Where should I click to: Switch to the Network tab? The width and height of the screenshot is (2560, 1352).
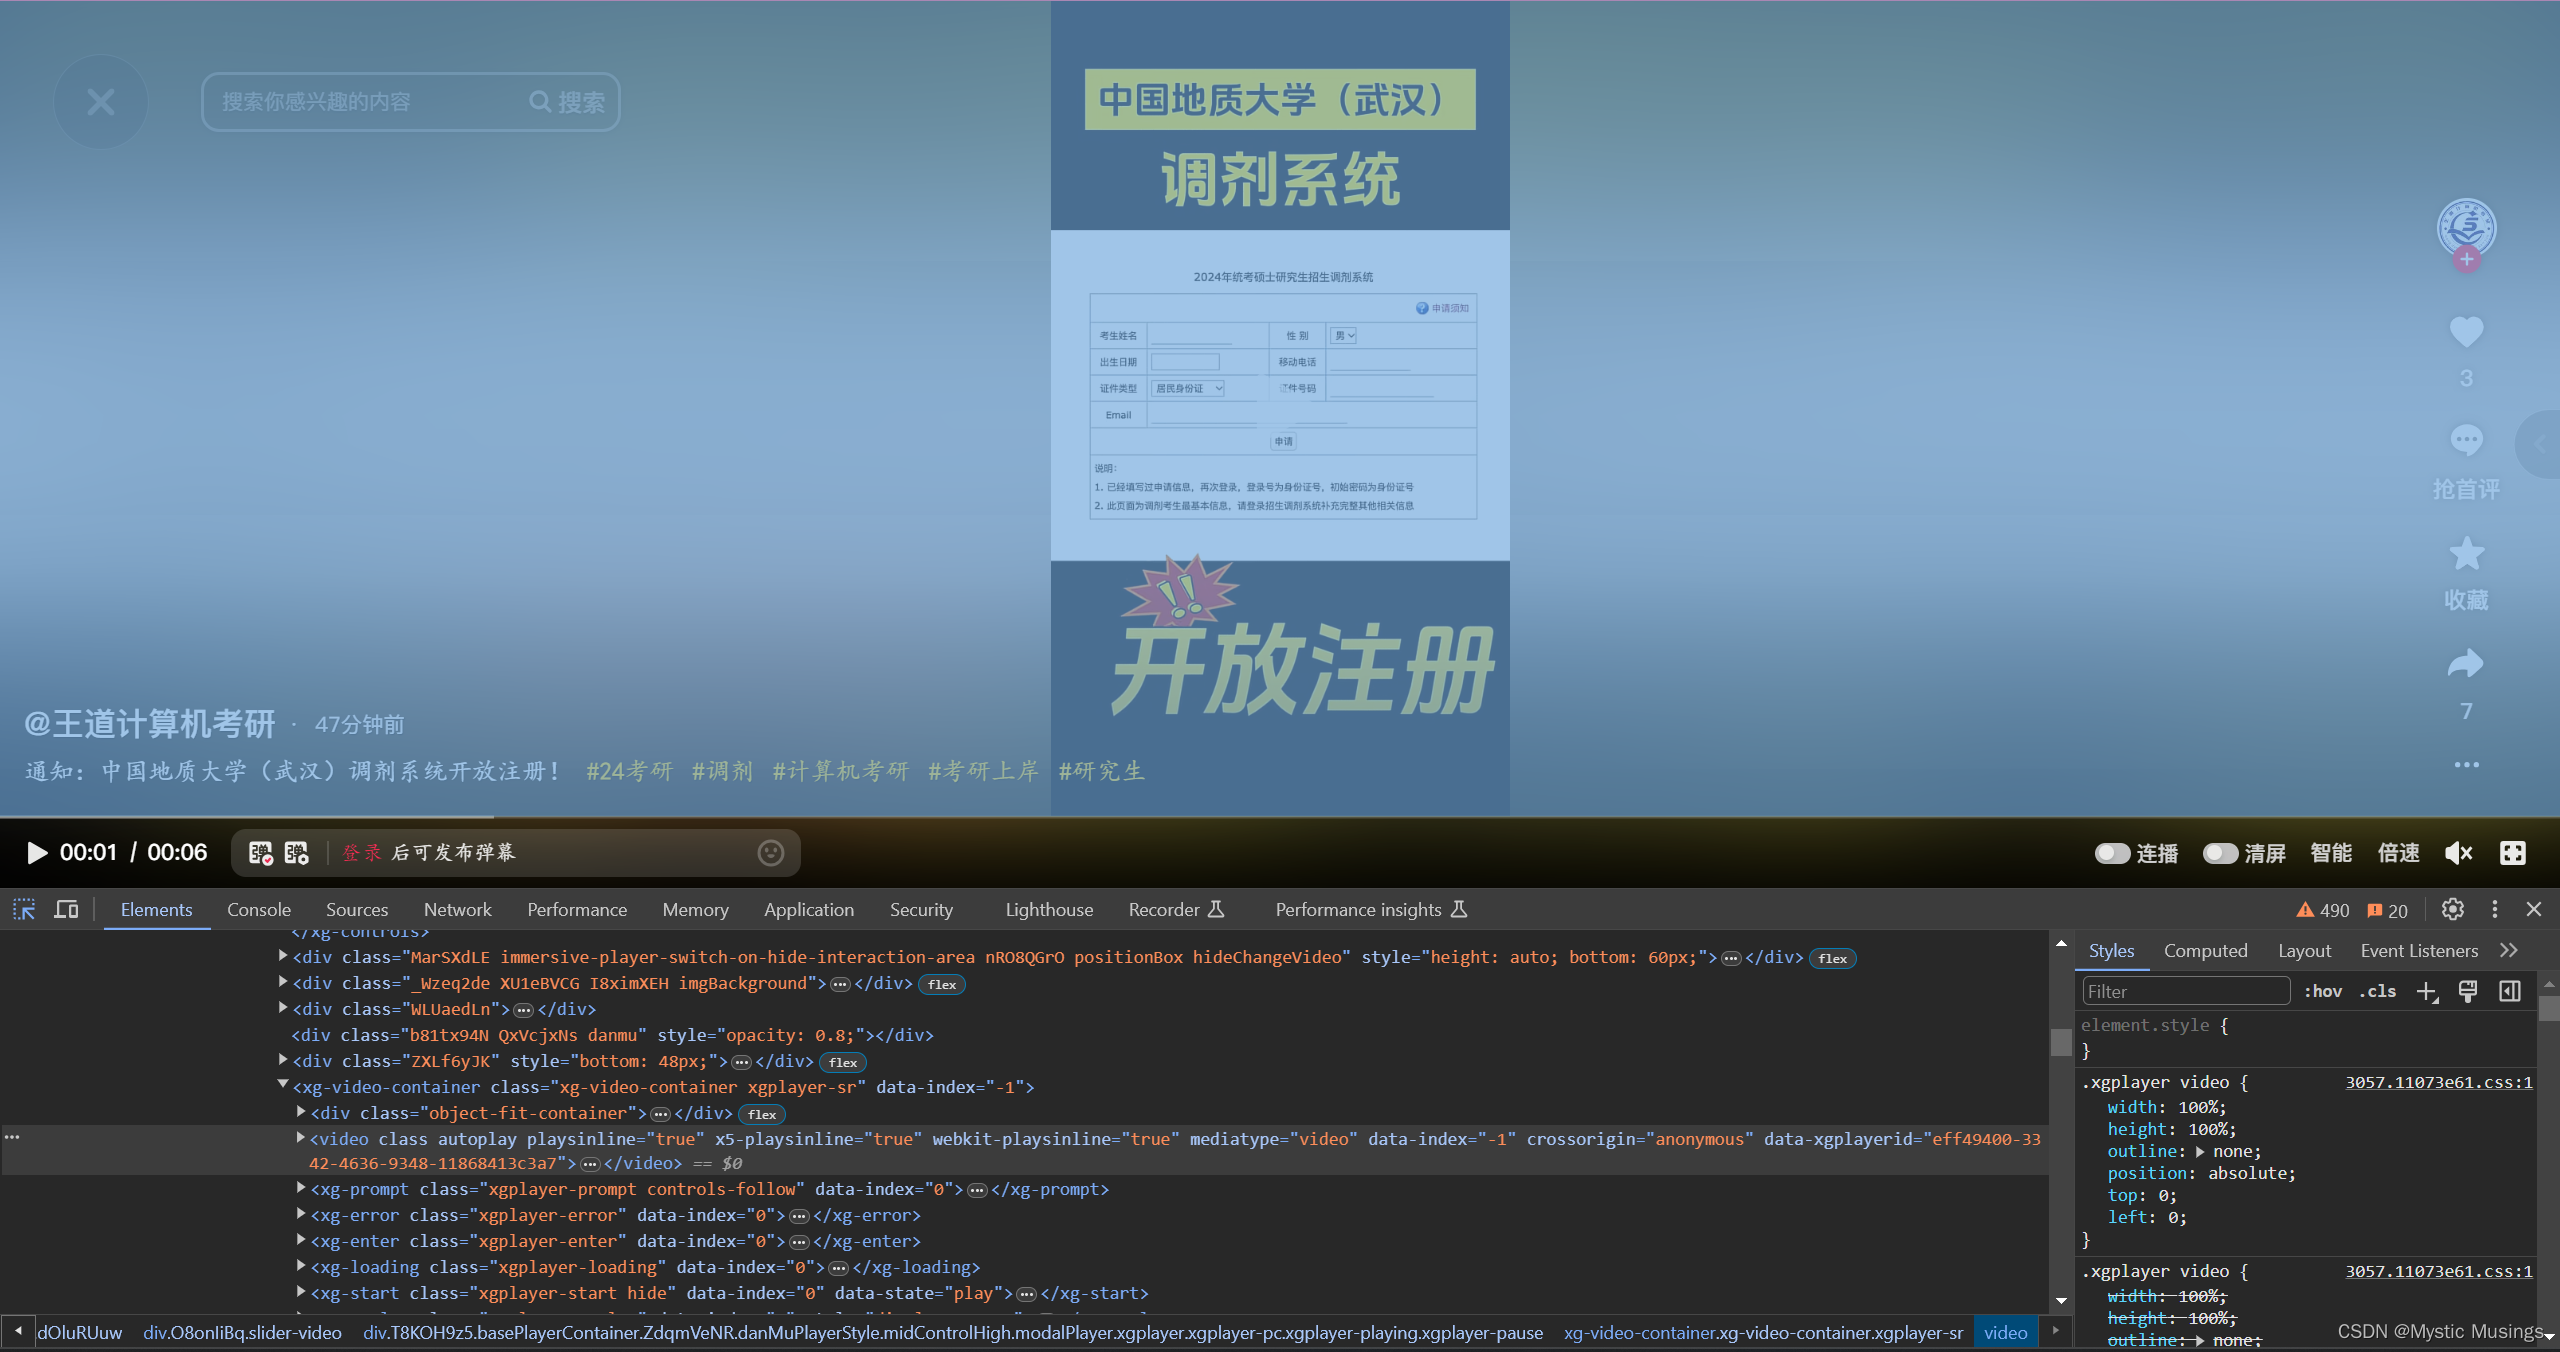pyautogui.click(x=458, y=910)
